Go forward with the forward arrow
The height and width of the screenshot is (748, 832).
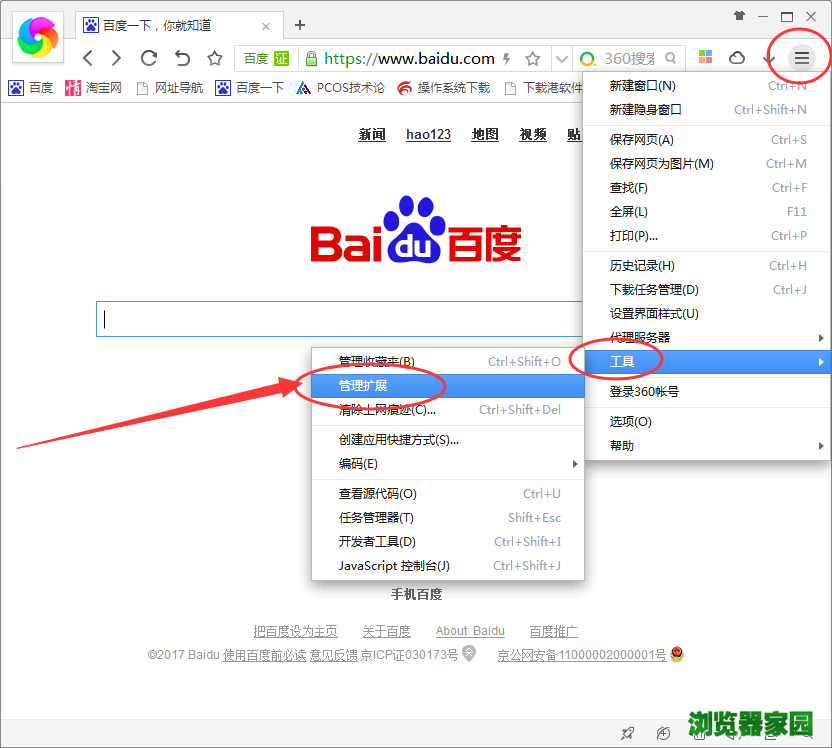coord(116,58)
